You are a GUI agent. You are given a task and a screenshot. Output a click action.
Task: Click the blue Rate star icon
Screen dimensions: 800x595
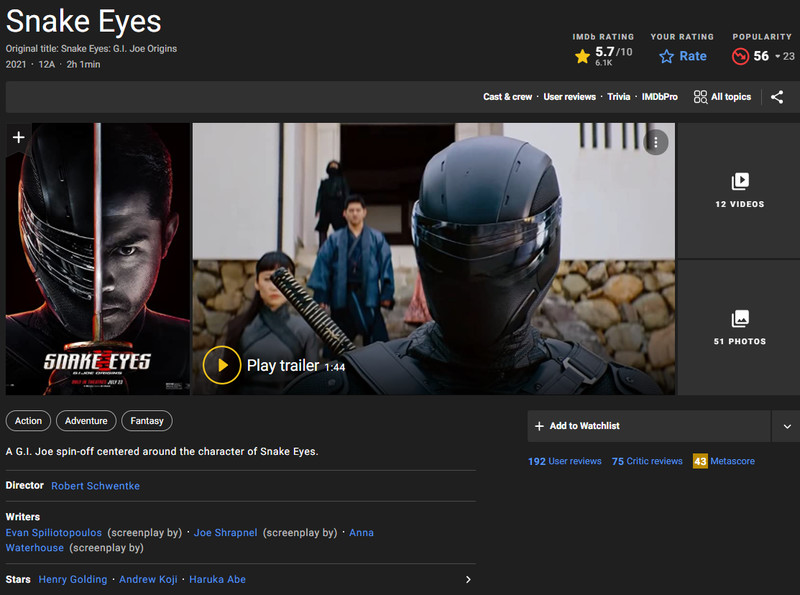click(666, 56)
